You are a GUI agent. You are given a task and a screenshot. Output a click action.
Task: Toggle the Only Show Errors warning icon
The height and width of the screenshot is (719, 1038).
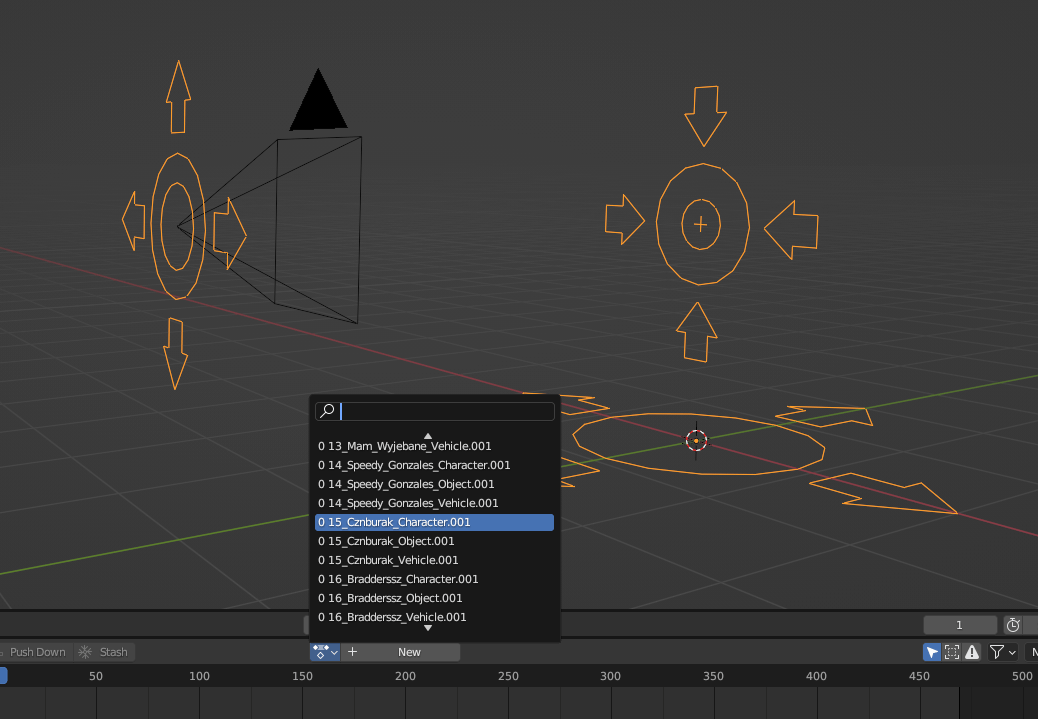click(972, 652)
